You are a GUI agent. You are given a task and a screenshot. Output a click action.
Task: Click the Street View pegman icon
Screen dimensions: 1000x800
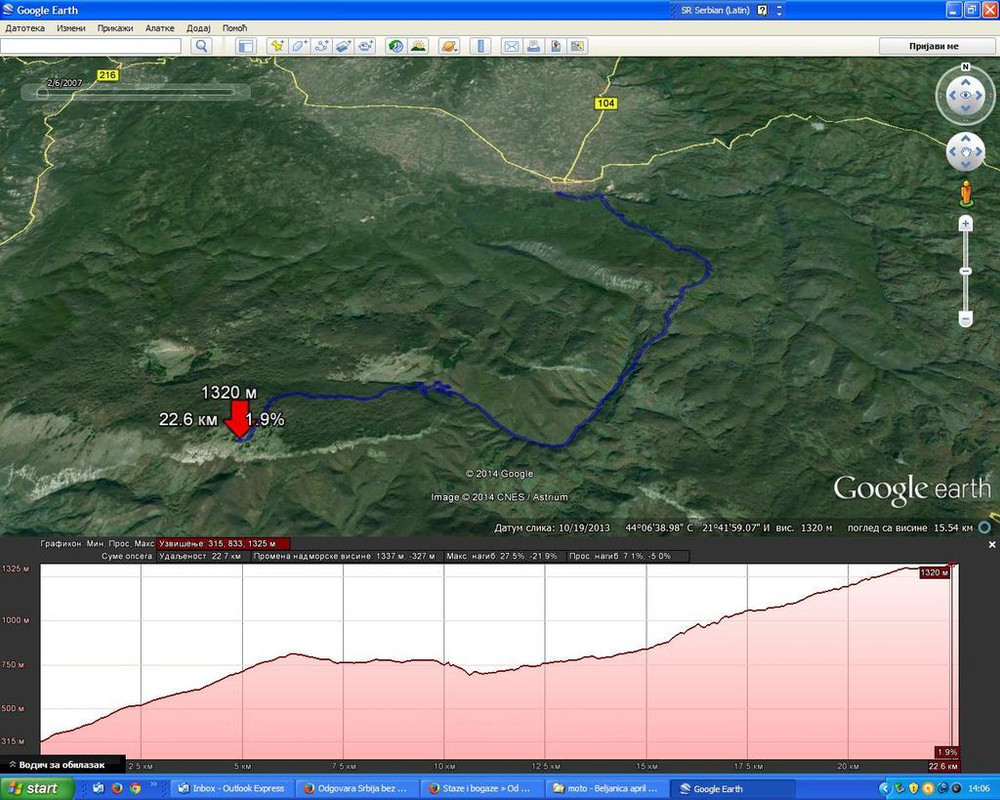pos(966,193)
